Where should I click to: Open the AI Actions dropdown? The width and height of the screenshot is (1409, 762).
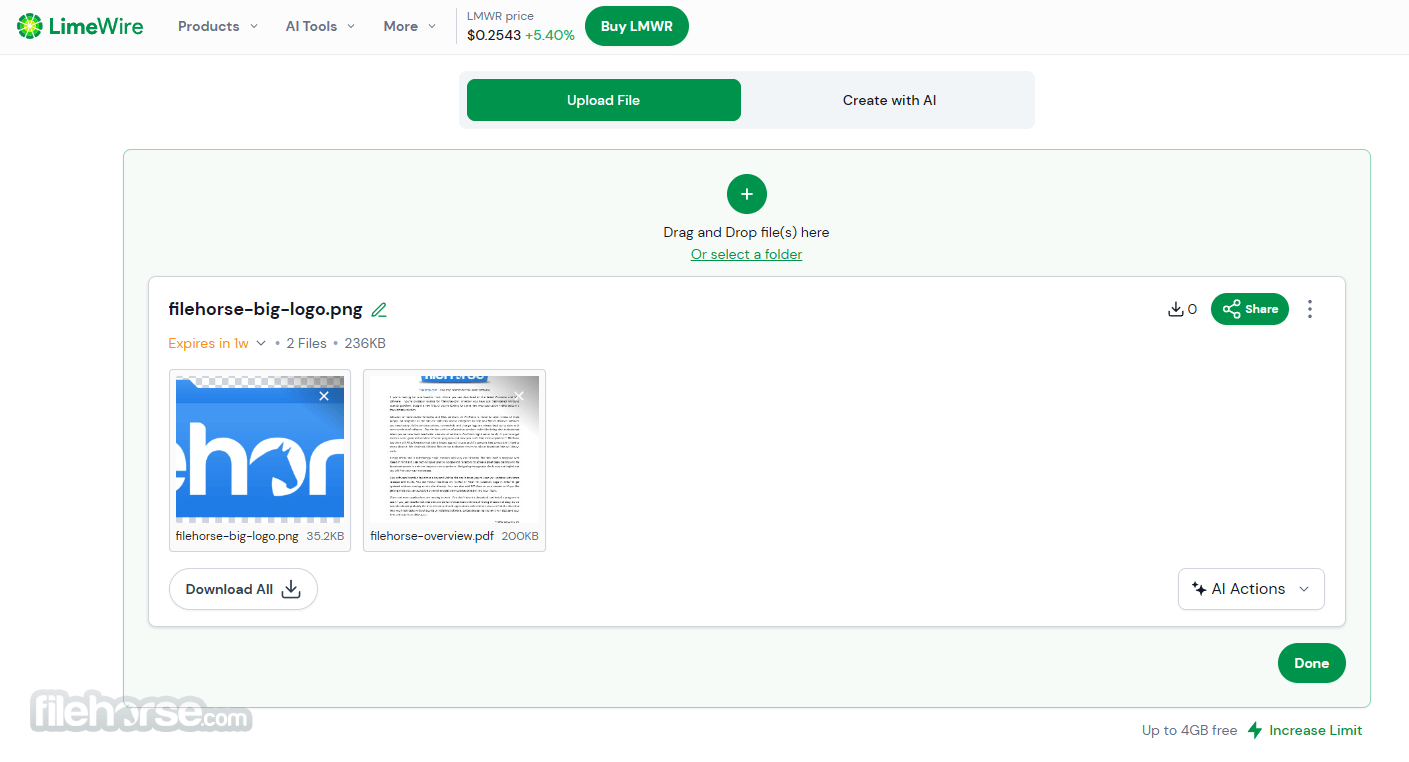(x=1251, y=589)
